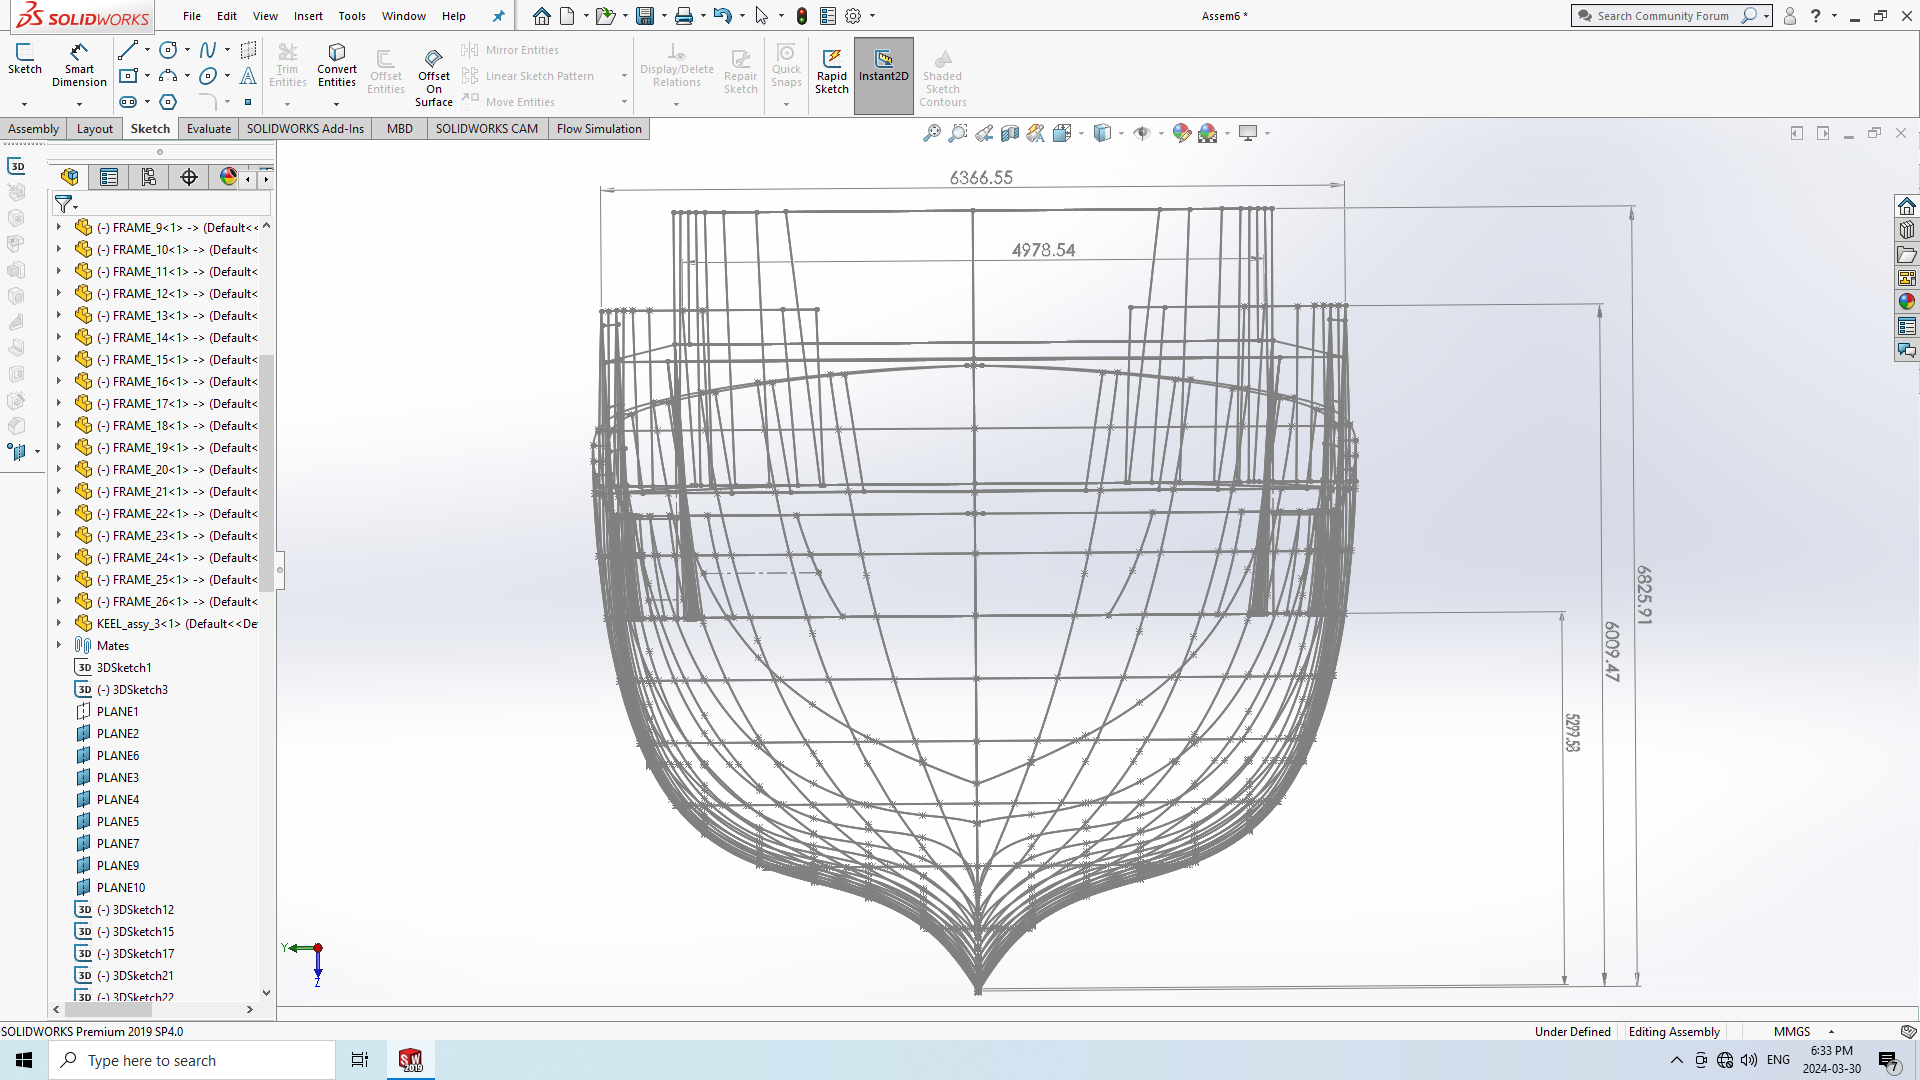Viewport: 1920px width, 1080px height.
Task: Expand the Mates folder
Action: 59,645
